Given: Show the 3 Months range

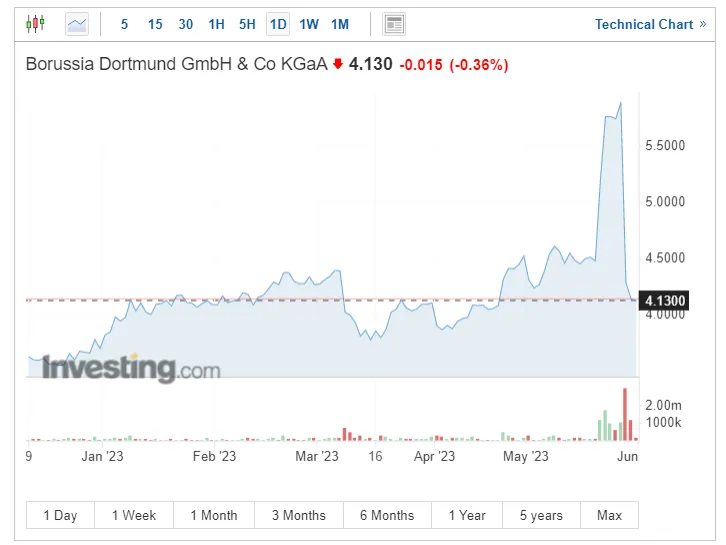Looking at the screenshot, I should coord(299,515).
